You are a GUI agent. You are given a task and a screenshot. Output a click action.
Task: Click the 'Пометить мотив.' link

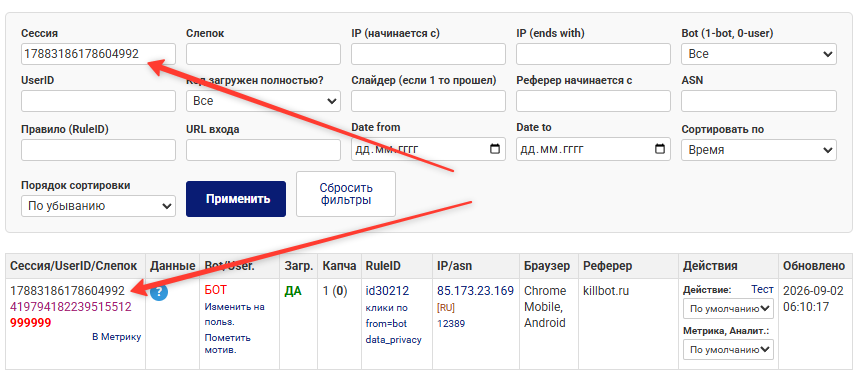point(228,344)
